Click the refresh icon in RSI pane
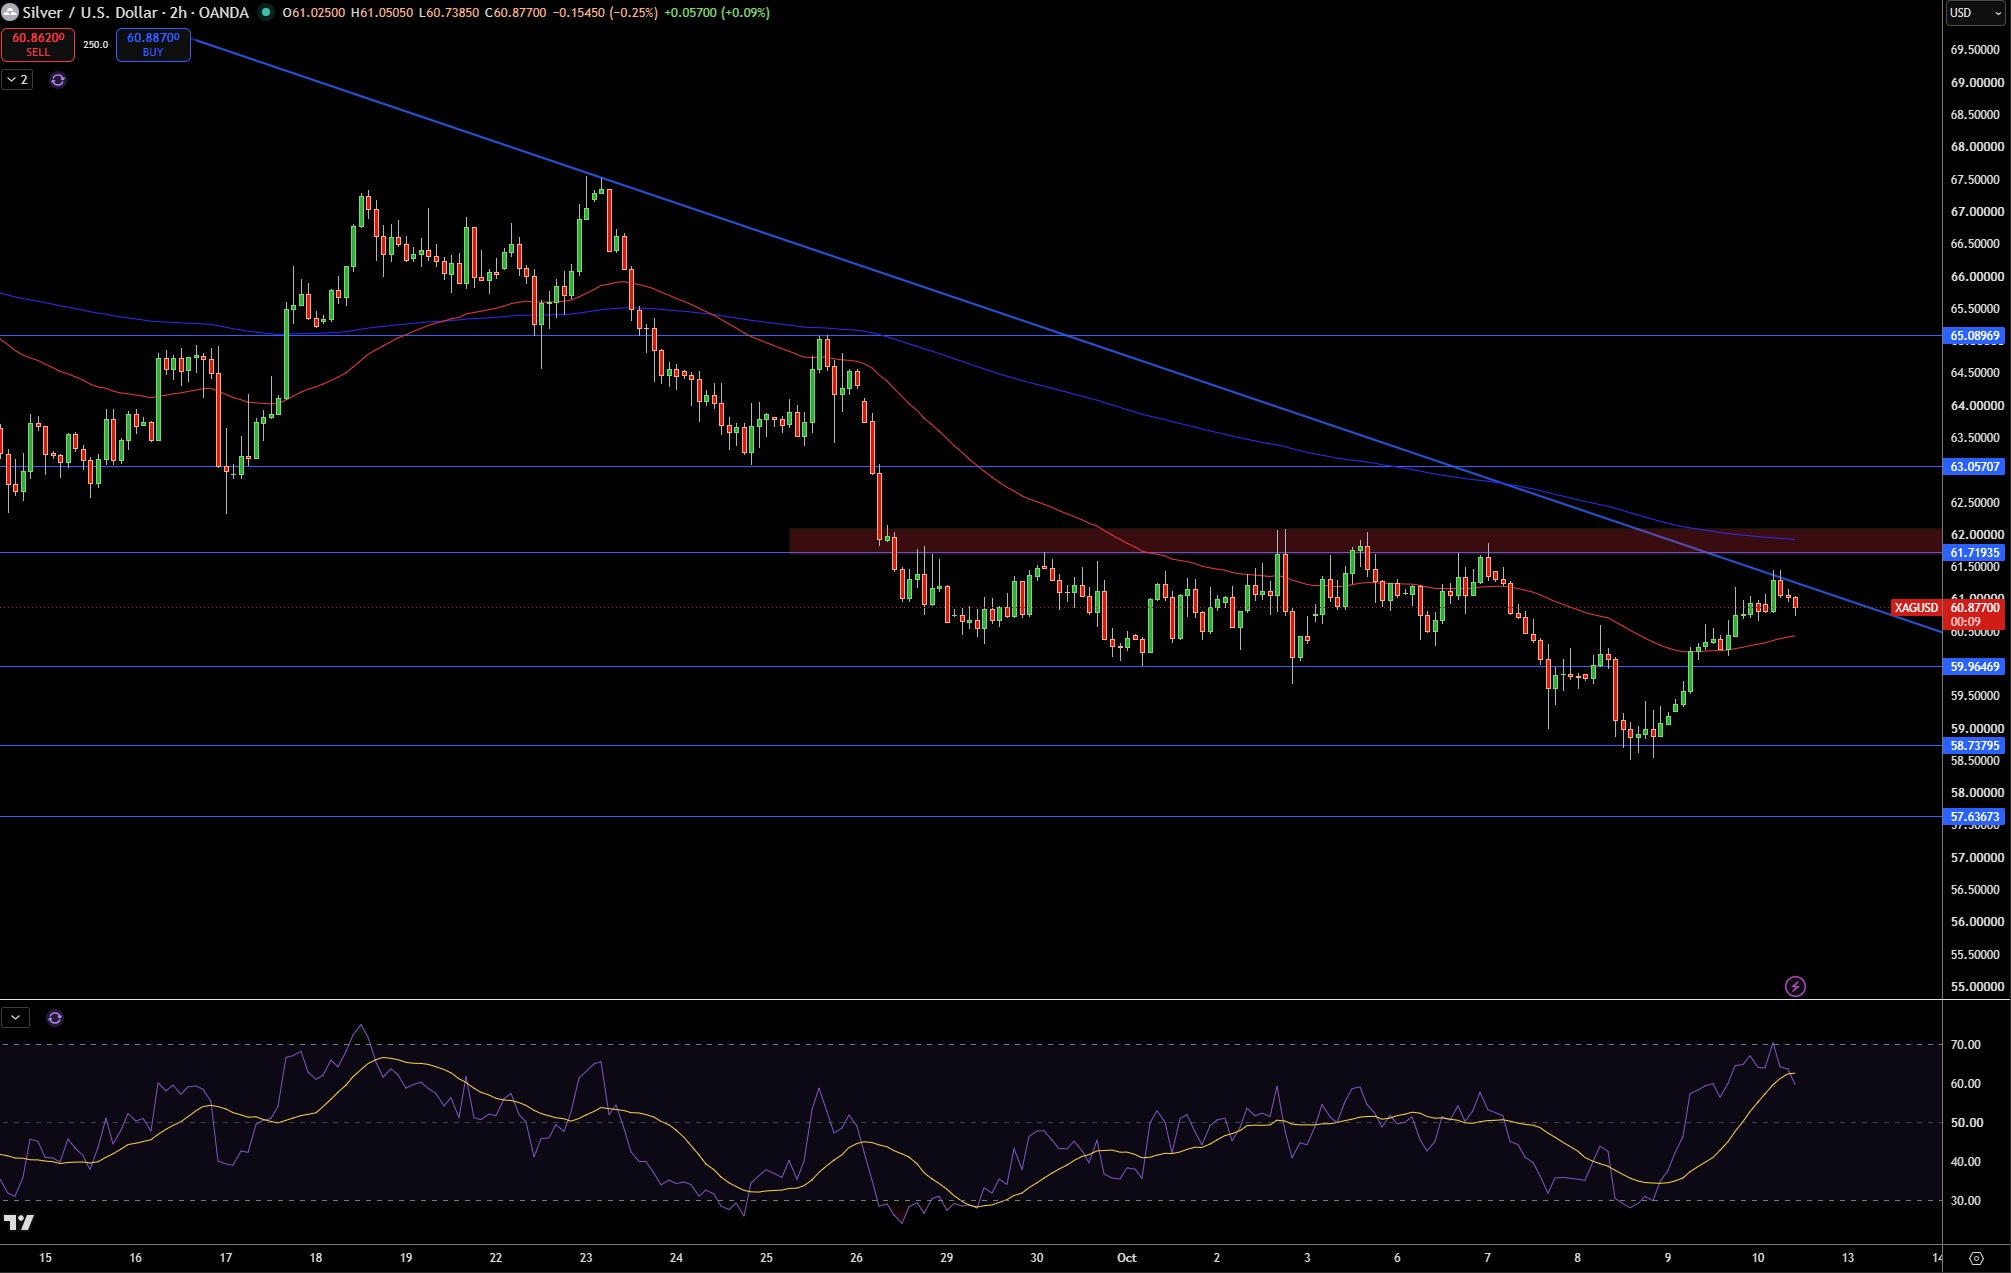 tap(55, 1018)
